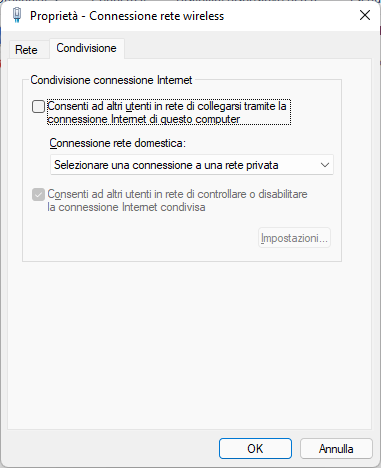Open the Connessione rete domestica combo box
381x468 pixels.
click(x=192, y=165)
